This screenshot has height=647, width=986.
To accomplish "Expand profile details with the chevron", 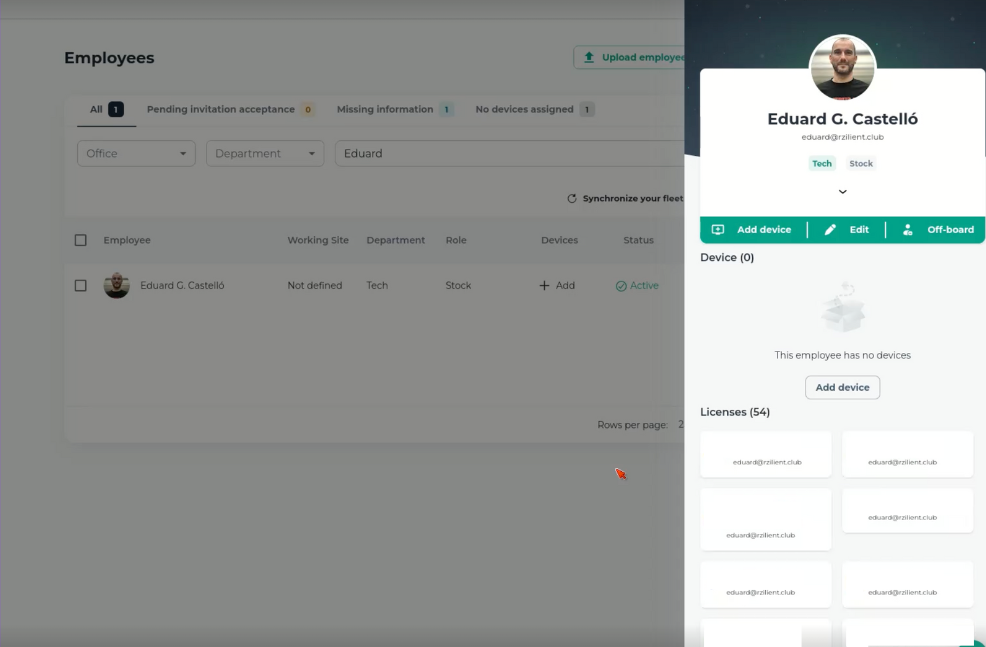I will (x=843, y=192).
